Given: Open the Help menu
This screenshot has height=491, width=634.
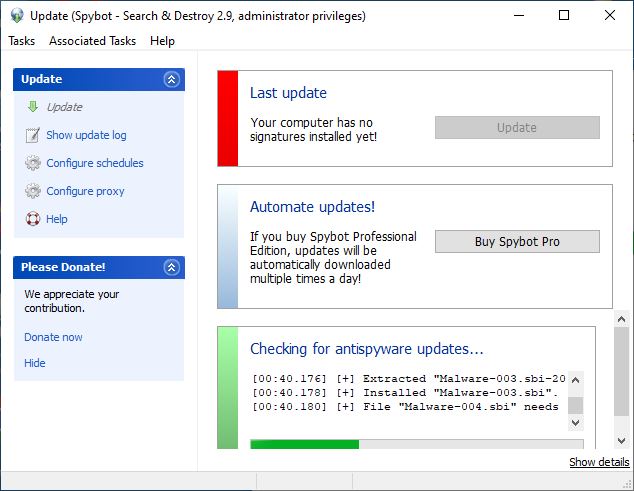Looking at the screenshot, I should tap(162, 41).
